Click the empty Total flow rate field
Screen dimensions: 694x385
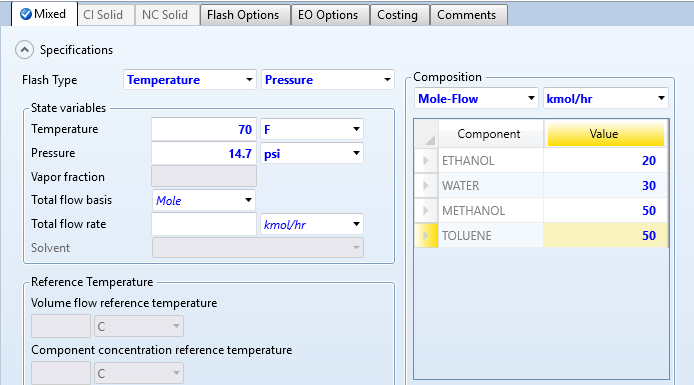point(204,224)
